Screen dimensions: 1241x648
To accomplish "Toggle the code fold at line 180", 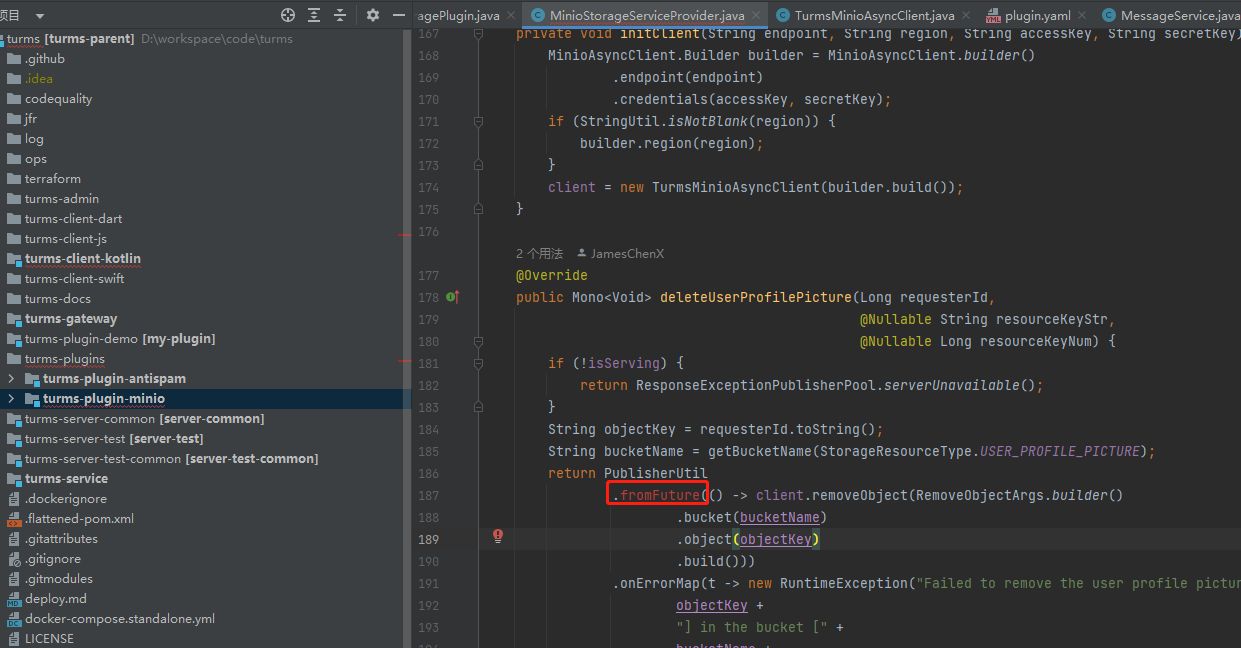I will click(x=478, y=341).
